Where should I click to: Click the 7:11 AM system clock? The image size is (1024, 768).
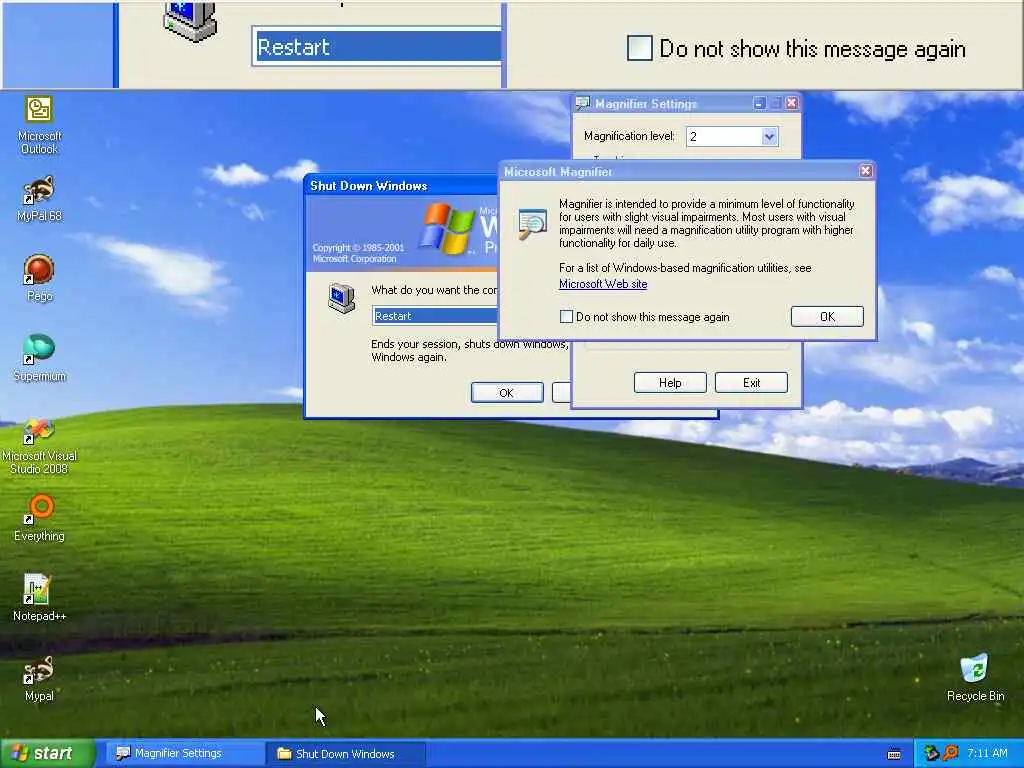[987, 753]
